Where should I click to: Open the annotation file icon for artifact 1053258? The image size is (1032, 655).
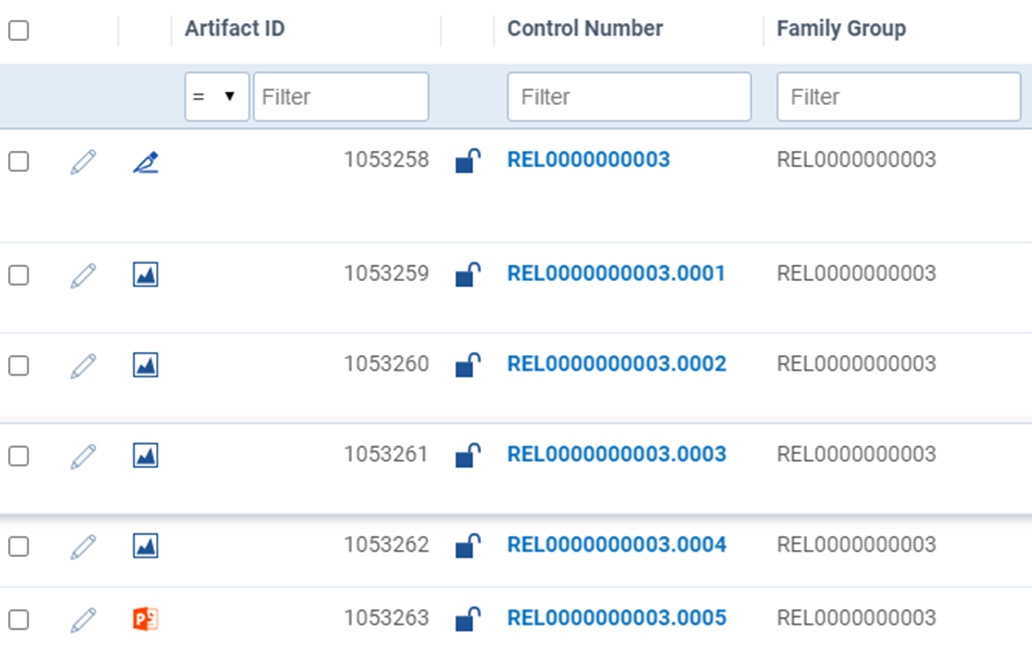coord(145,161)
